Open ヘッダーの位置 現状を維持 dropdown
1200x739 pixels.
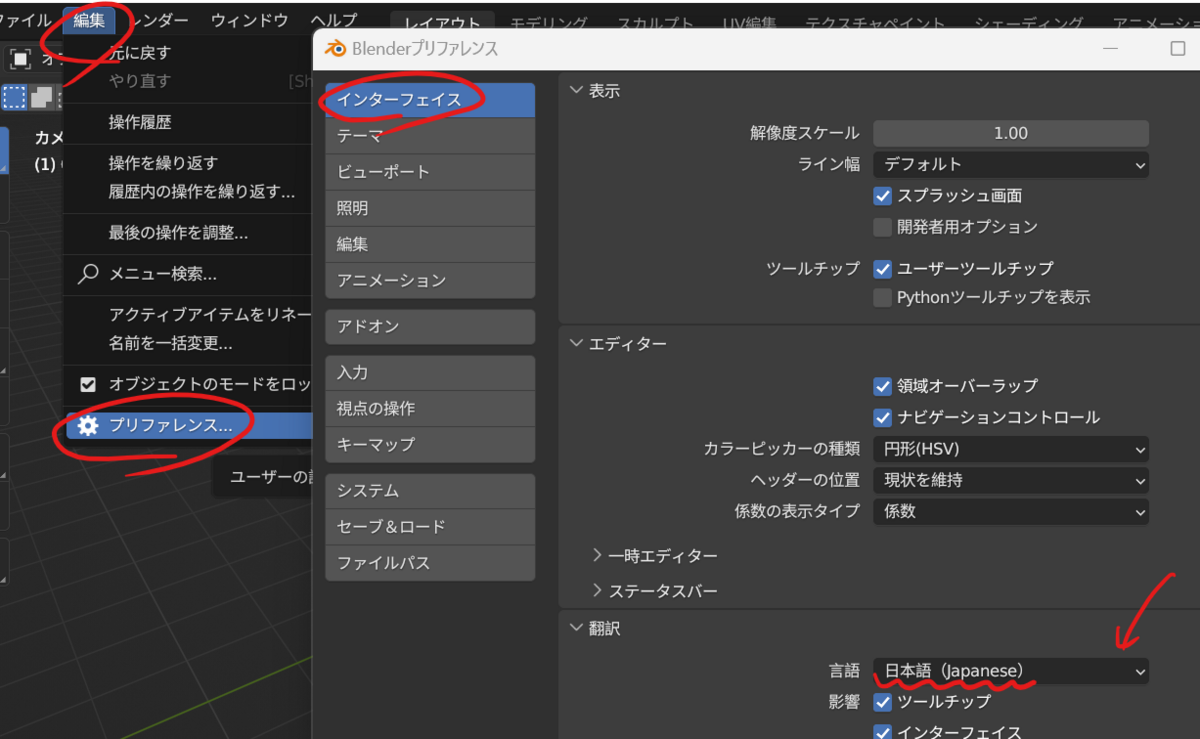pos(1011,480)
